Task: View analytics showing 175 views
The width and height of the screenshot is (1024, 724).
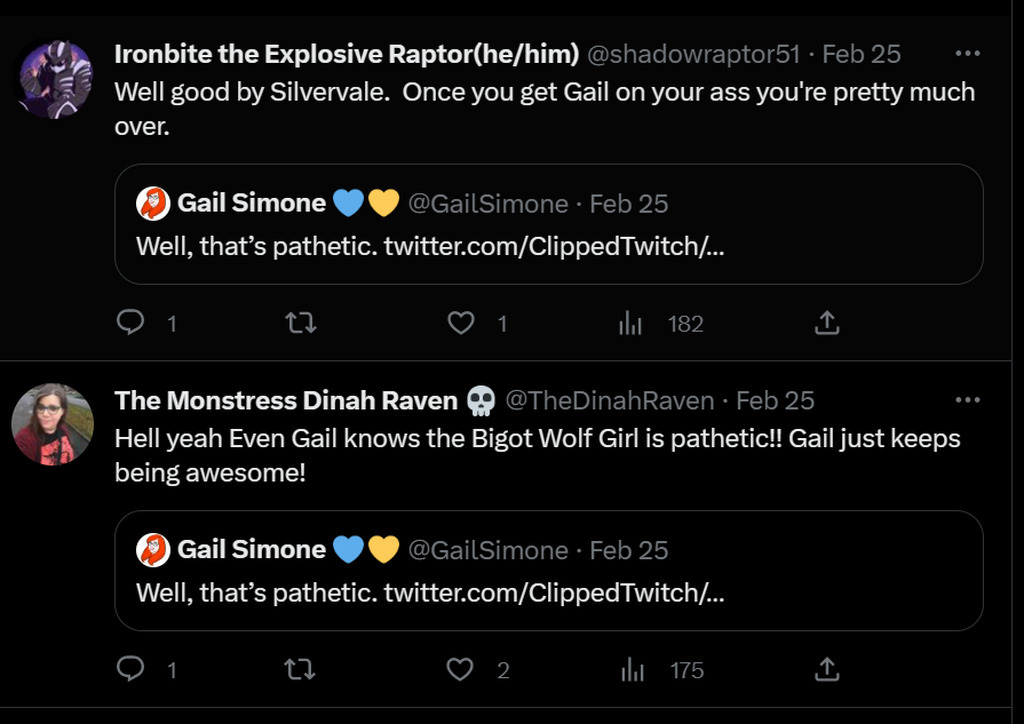Action: pos(632,669)
